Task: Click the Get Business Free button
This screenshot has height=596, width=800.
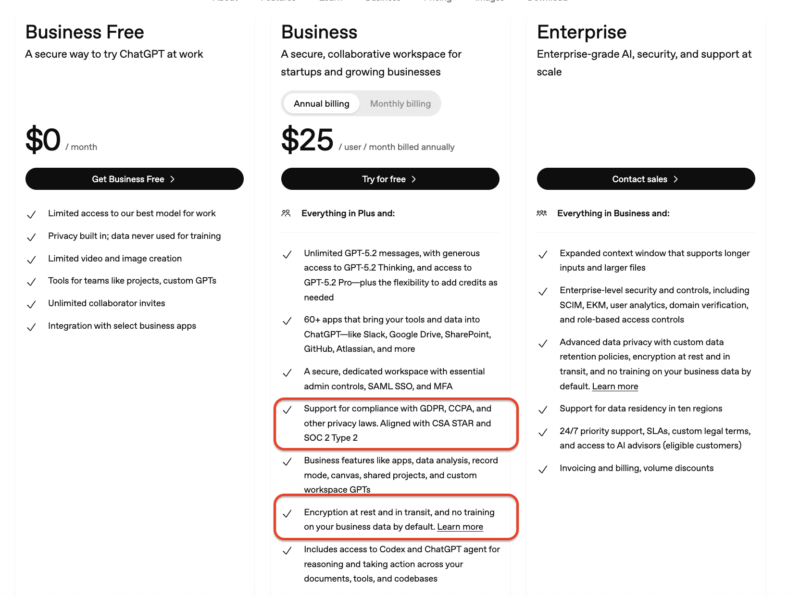Action: (x=134, y=179)
